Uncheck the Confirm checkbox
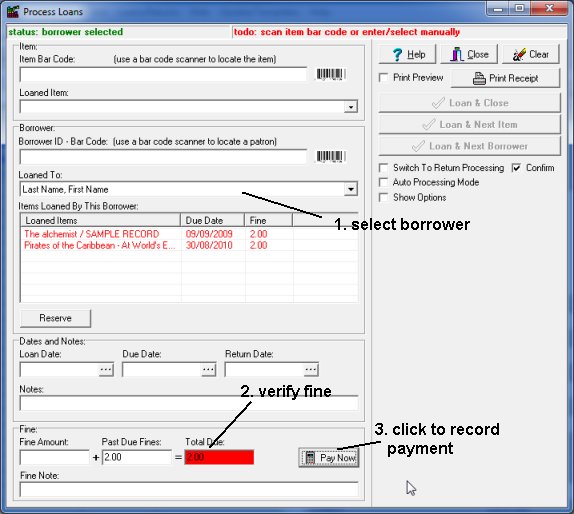Viewport: 574px width, 514px height. (516, 168)
